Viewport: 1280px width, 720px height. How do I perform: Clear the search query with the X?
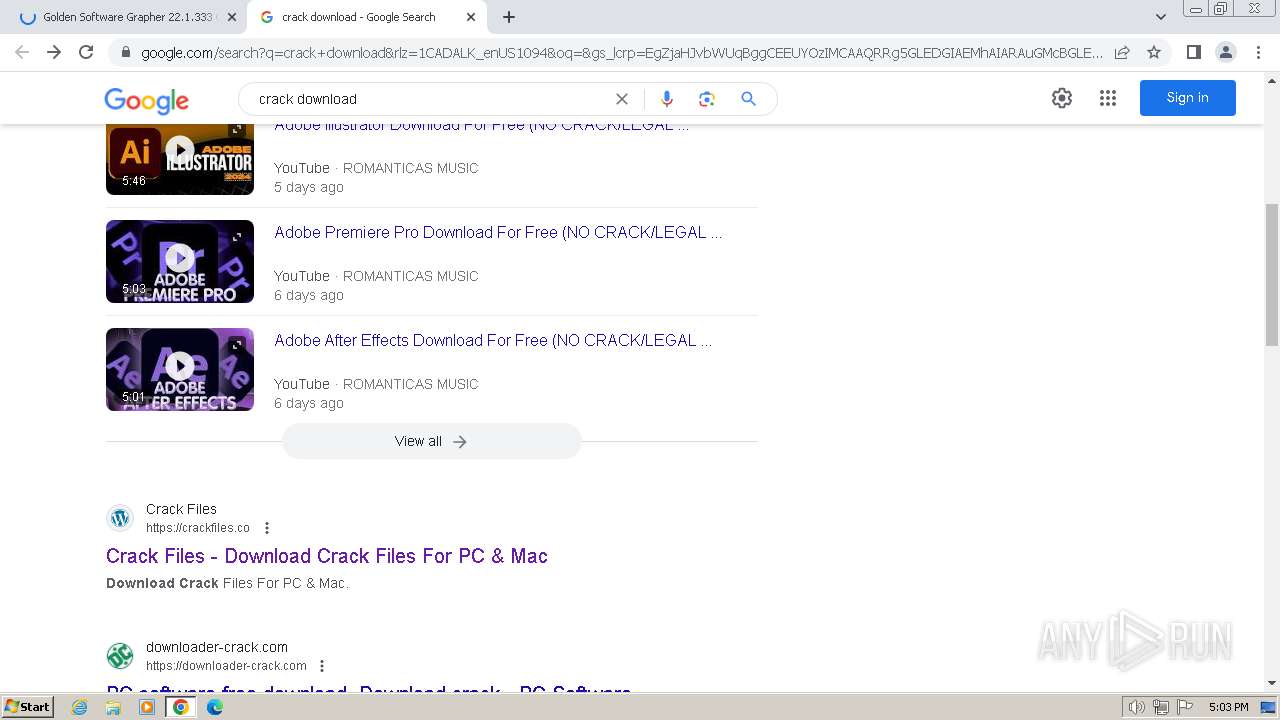(x=622, y=99)
